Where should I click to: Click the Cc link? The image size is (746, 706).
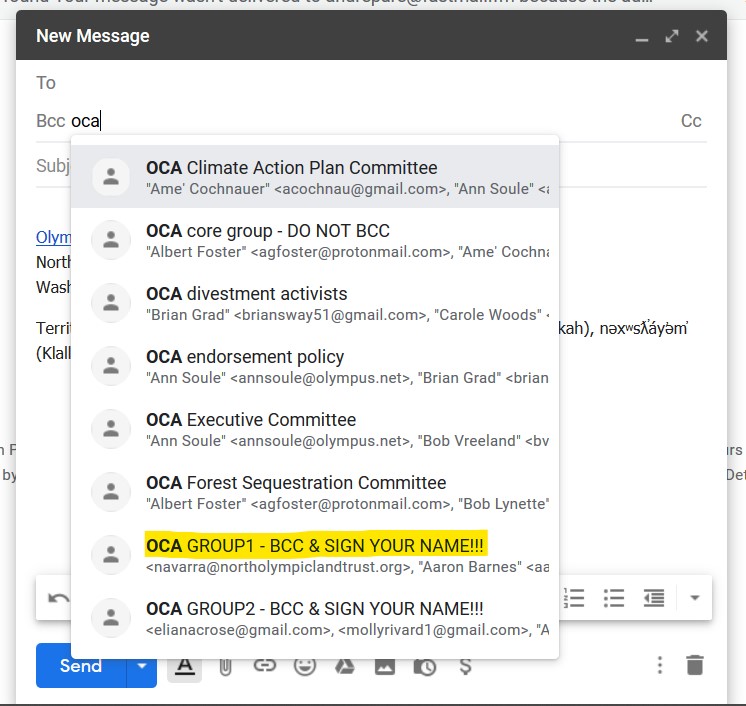[x=691, y=121]
